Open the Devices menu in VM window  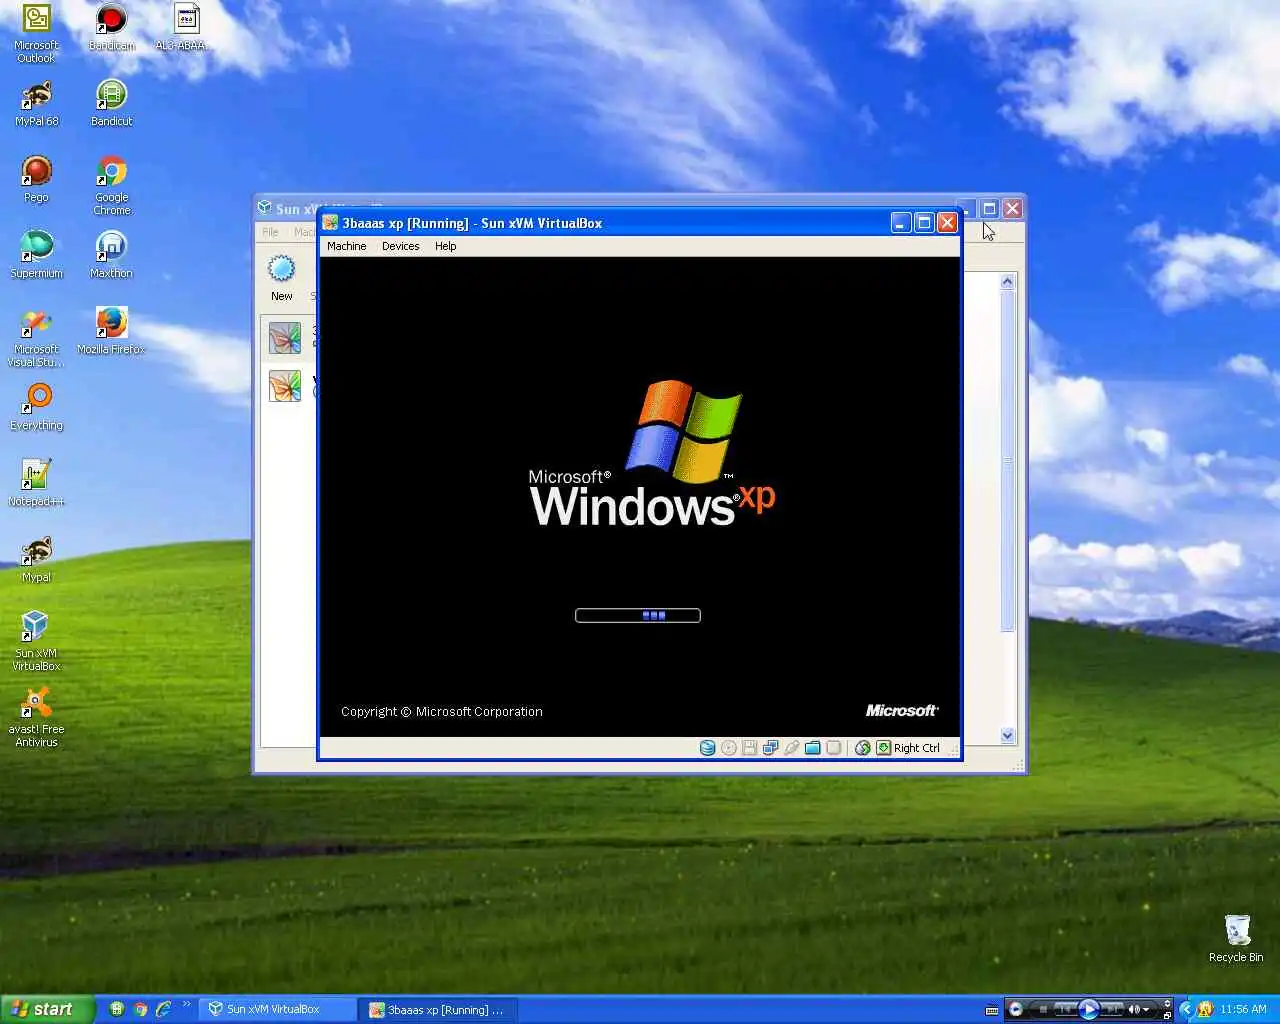400,246
